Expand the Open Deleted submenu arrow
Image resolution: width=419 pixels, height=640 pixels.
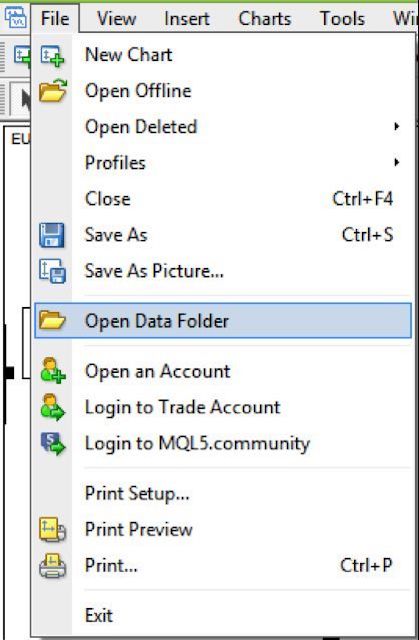[397, 127]
